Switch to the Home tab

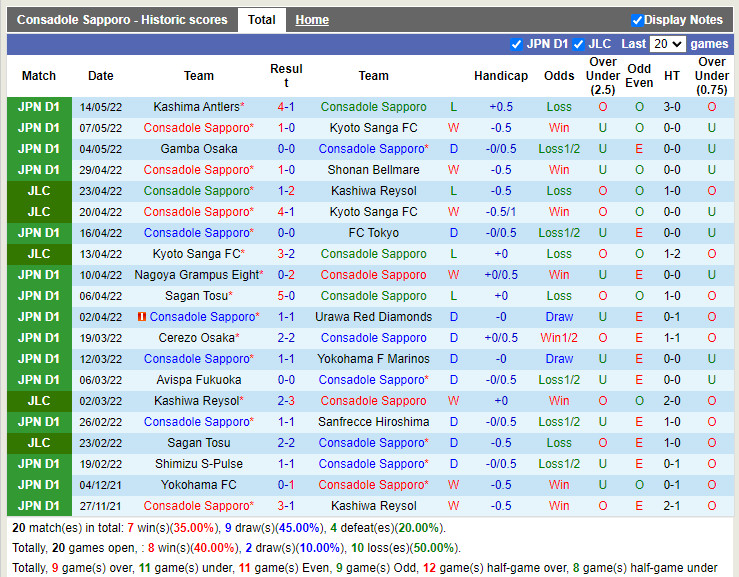[312, 20]
